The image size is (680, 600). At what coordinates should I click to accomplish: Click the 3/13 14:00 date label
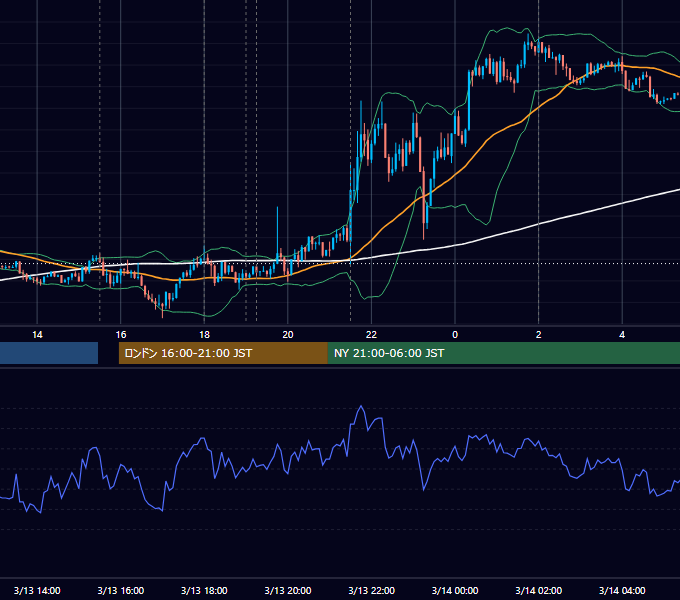[x=37, y=590]
